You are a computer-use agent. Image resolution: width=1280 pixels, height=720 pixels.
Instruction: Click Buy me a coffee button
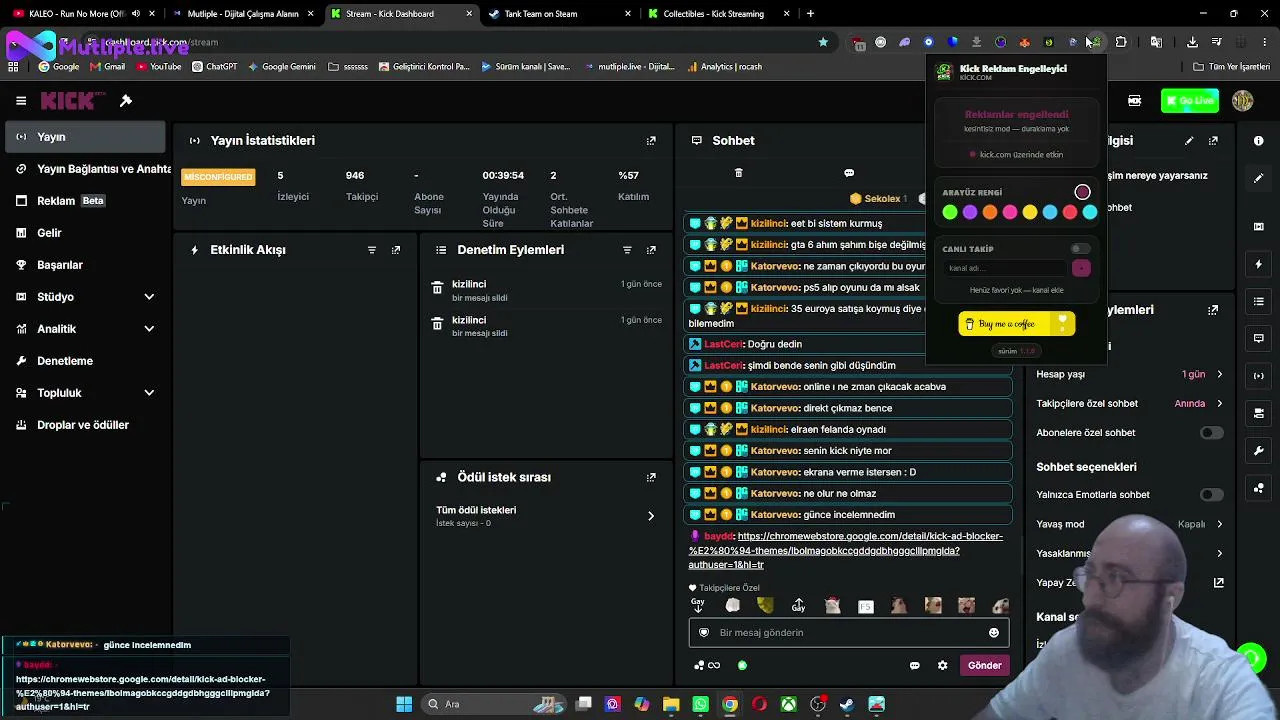coord(1016,324)
